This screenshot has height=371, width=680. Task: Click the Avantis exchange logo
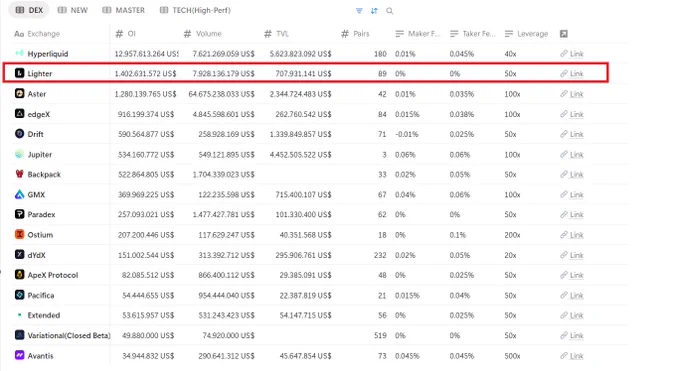(20, 355)
